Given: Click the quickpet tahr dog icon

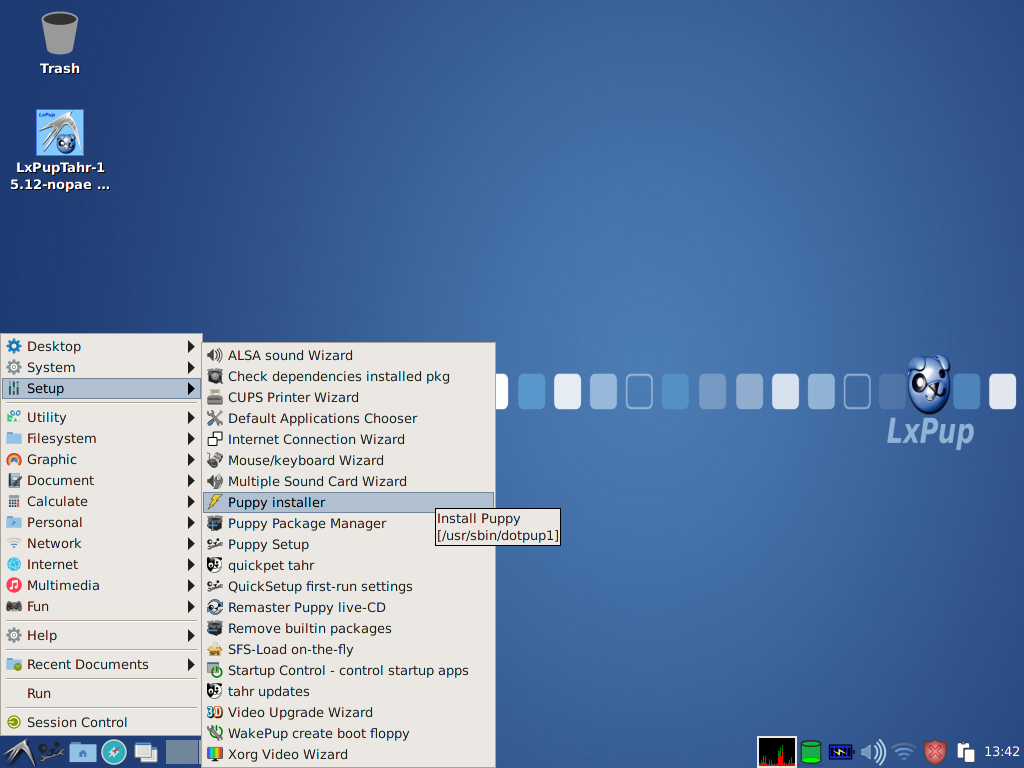Looking at the screenshot, I should tap(215, 565).
